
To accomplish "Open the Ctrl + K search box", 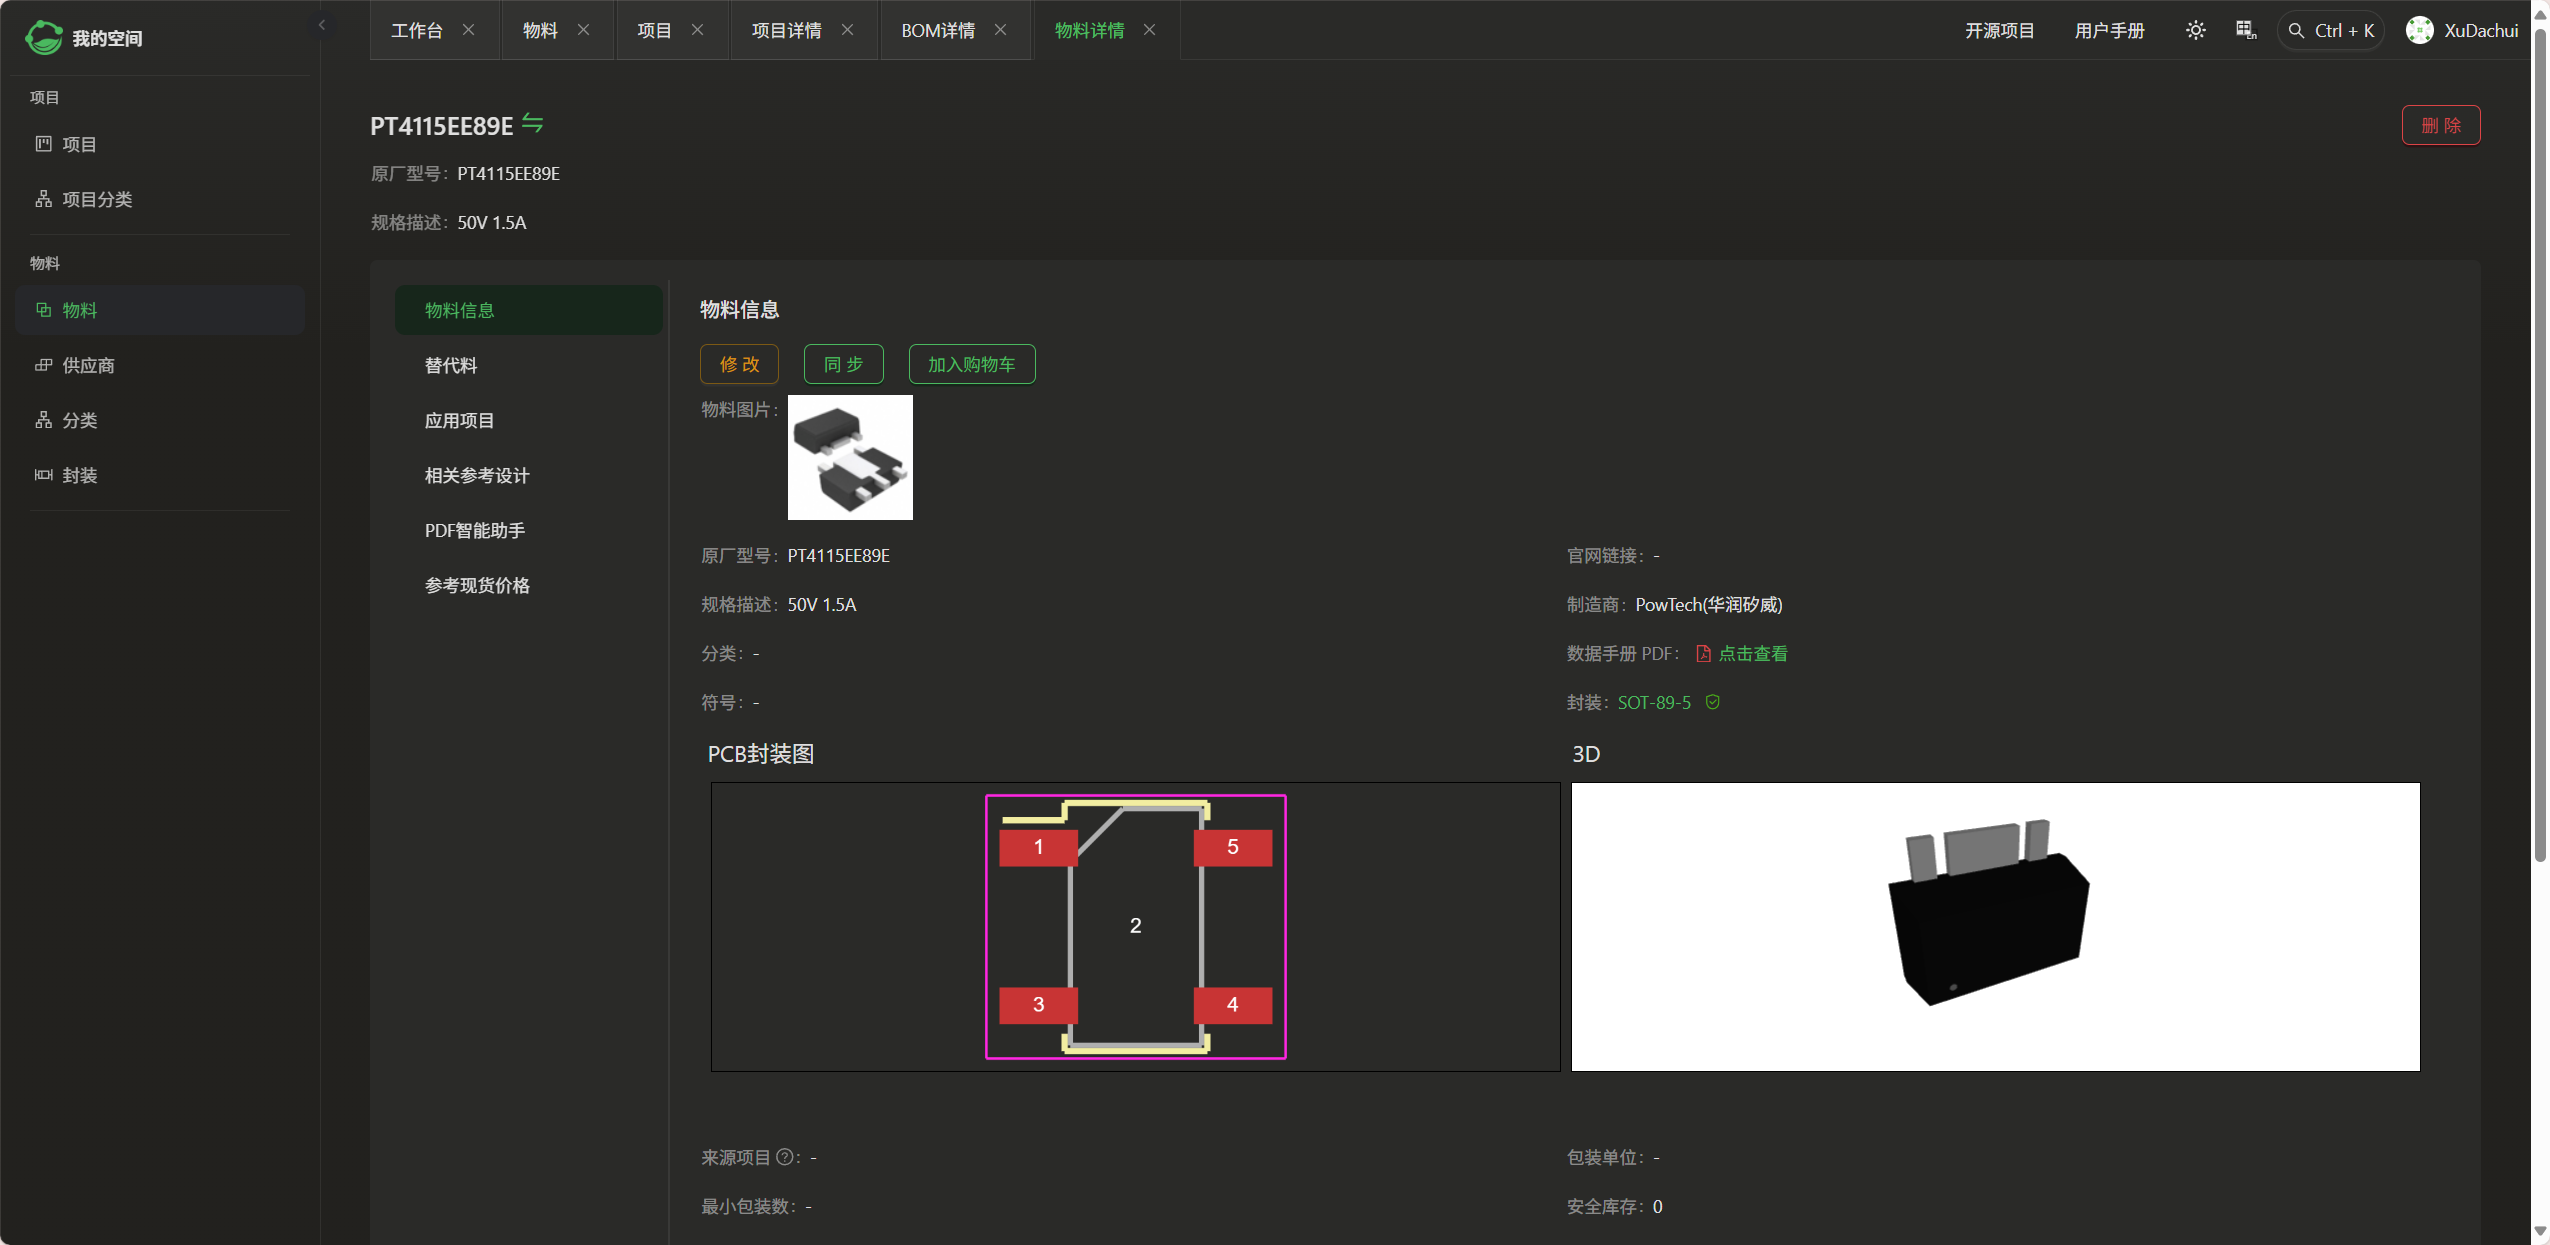I will coord(2331,30).
